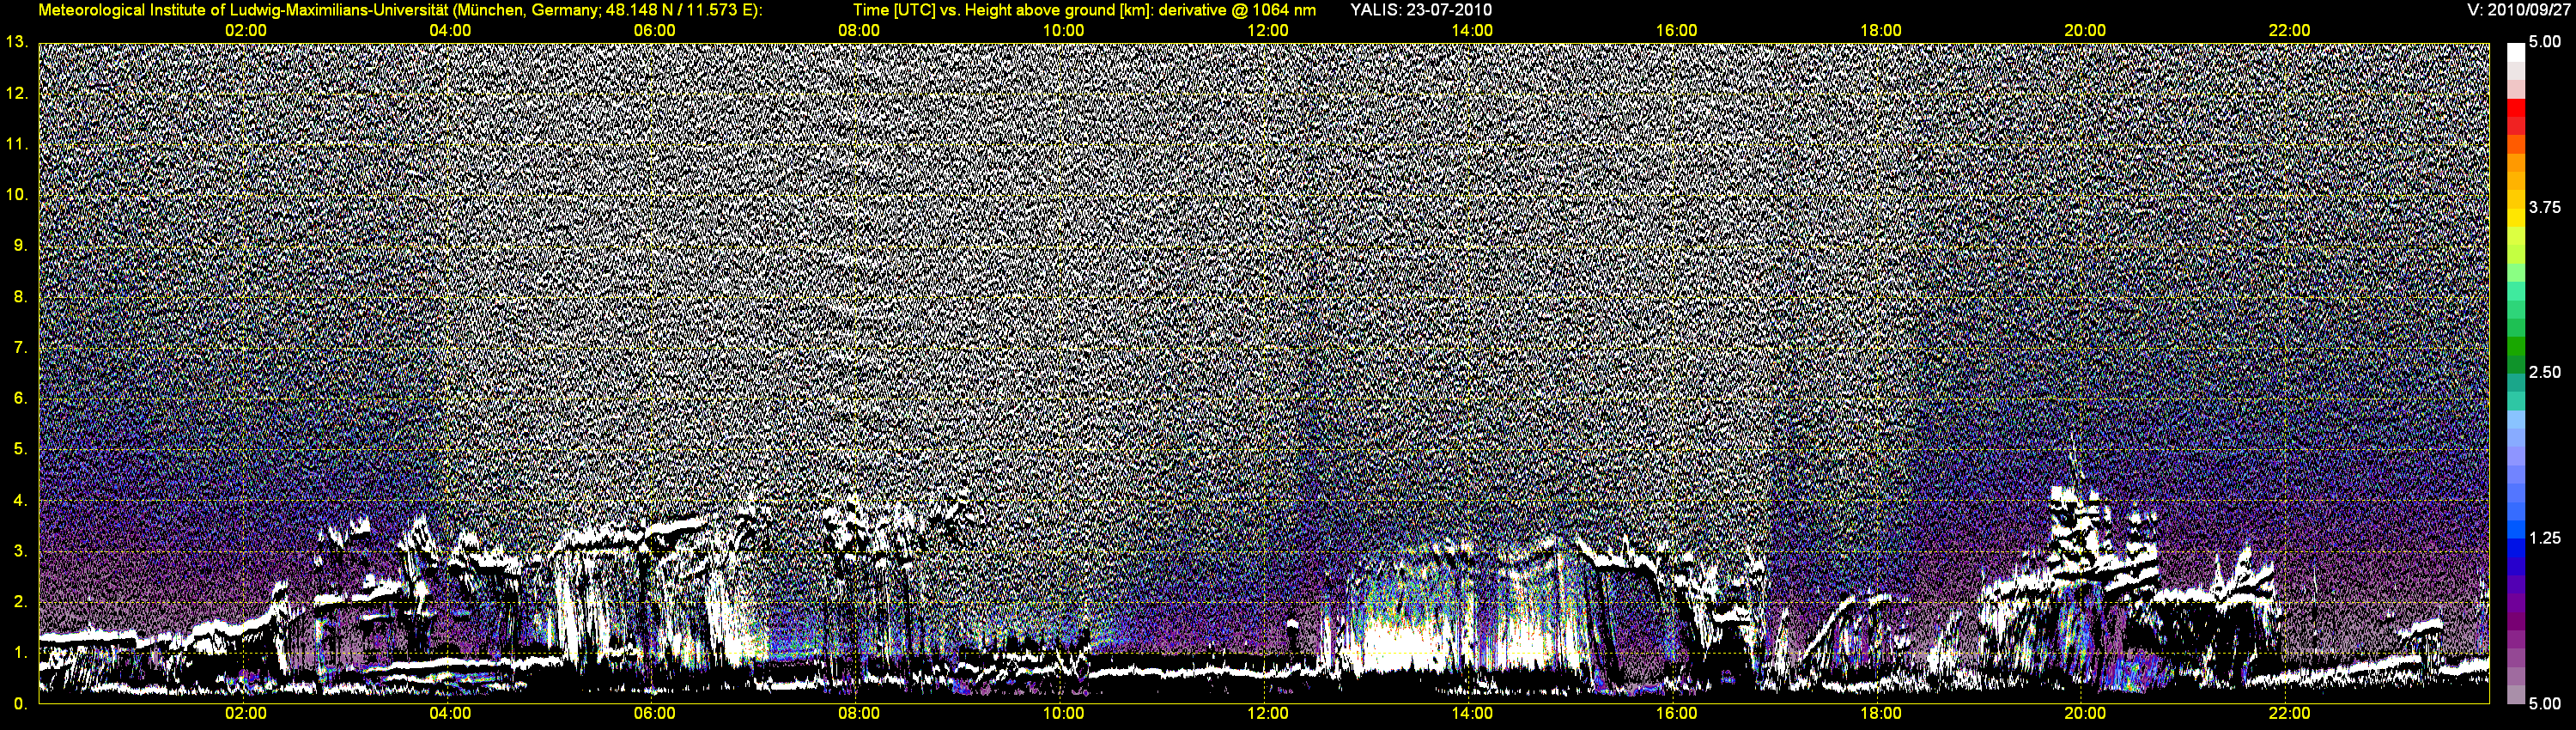Select the 14:00 tick label on the bottom axis
This screenshot has height=730, width=2576.
[x=1472, y=714]
